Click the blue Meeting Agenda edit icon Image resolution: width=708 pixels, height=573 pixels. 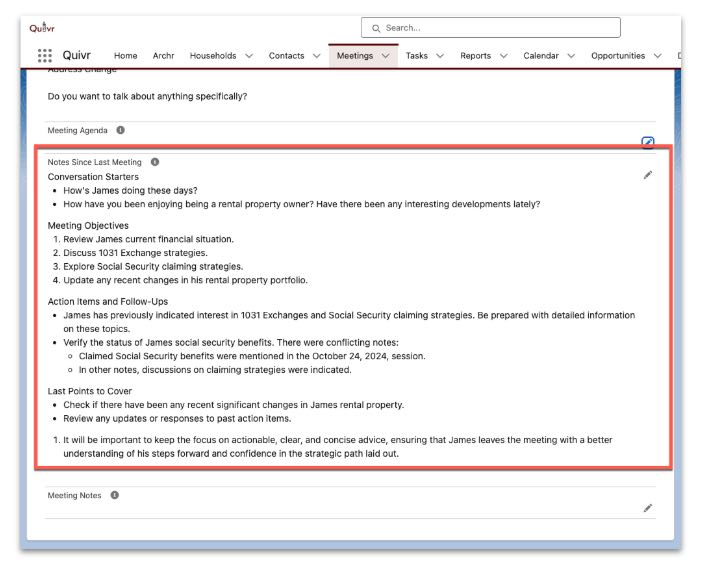click(648, 142)
